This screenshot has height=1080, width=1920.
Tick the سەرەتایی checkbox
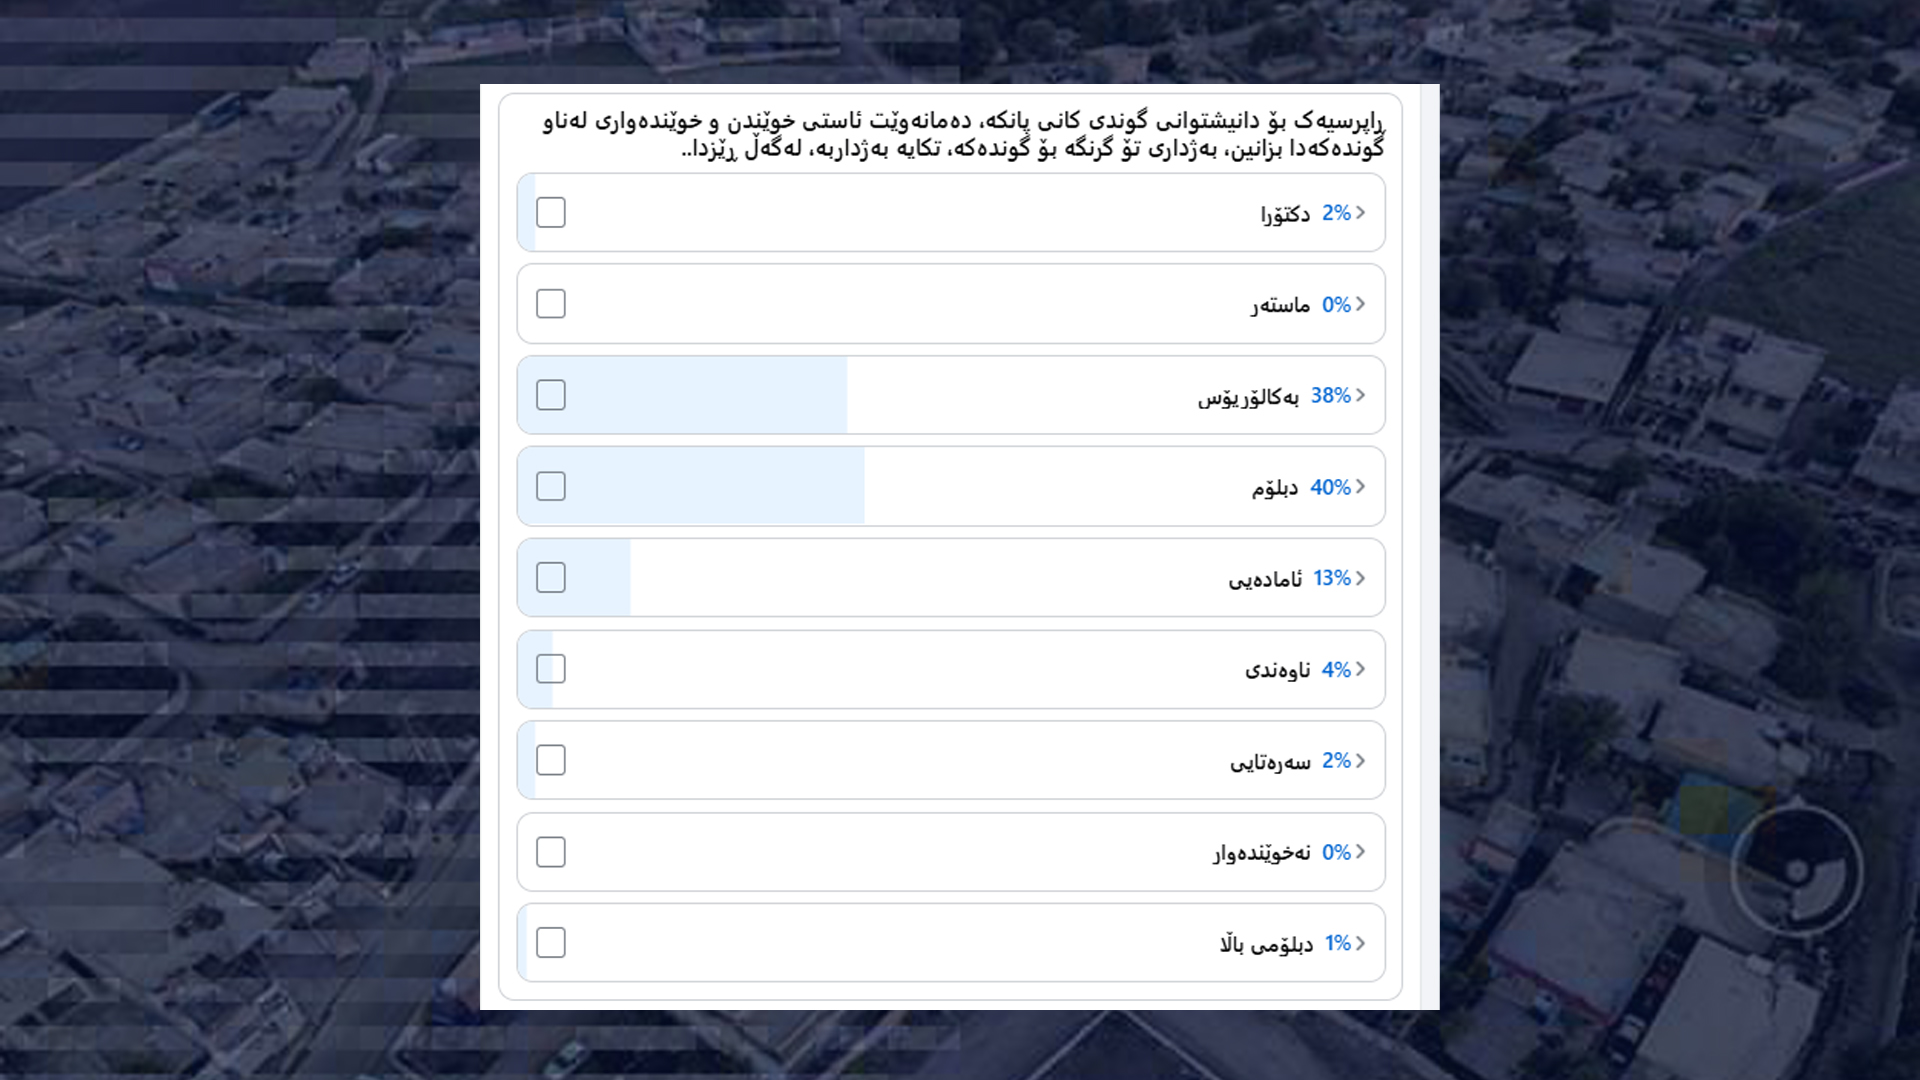[551, 760]
